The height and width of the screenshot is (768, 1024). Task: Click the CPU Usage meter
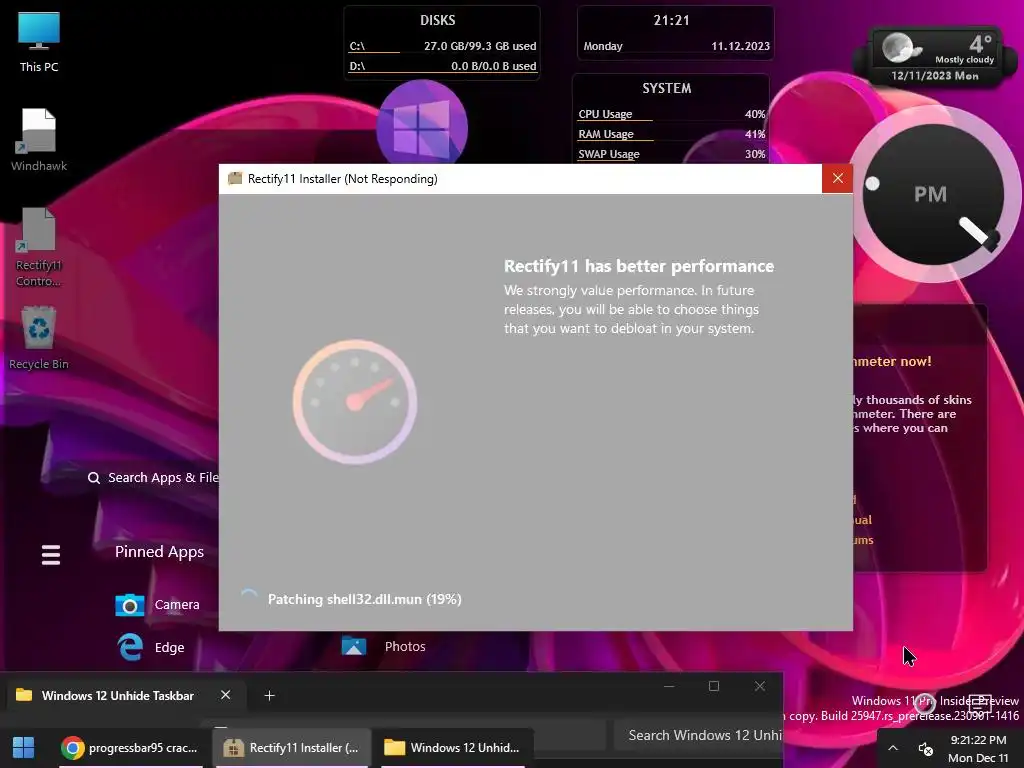pos(671,114)
